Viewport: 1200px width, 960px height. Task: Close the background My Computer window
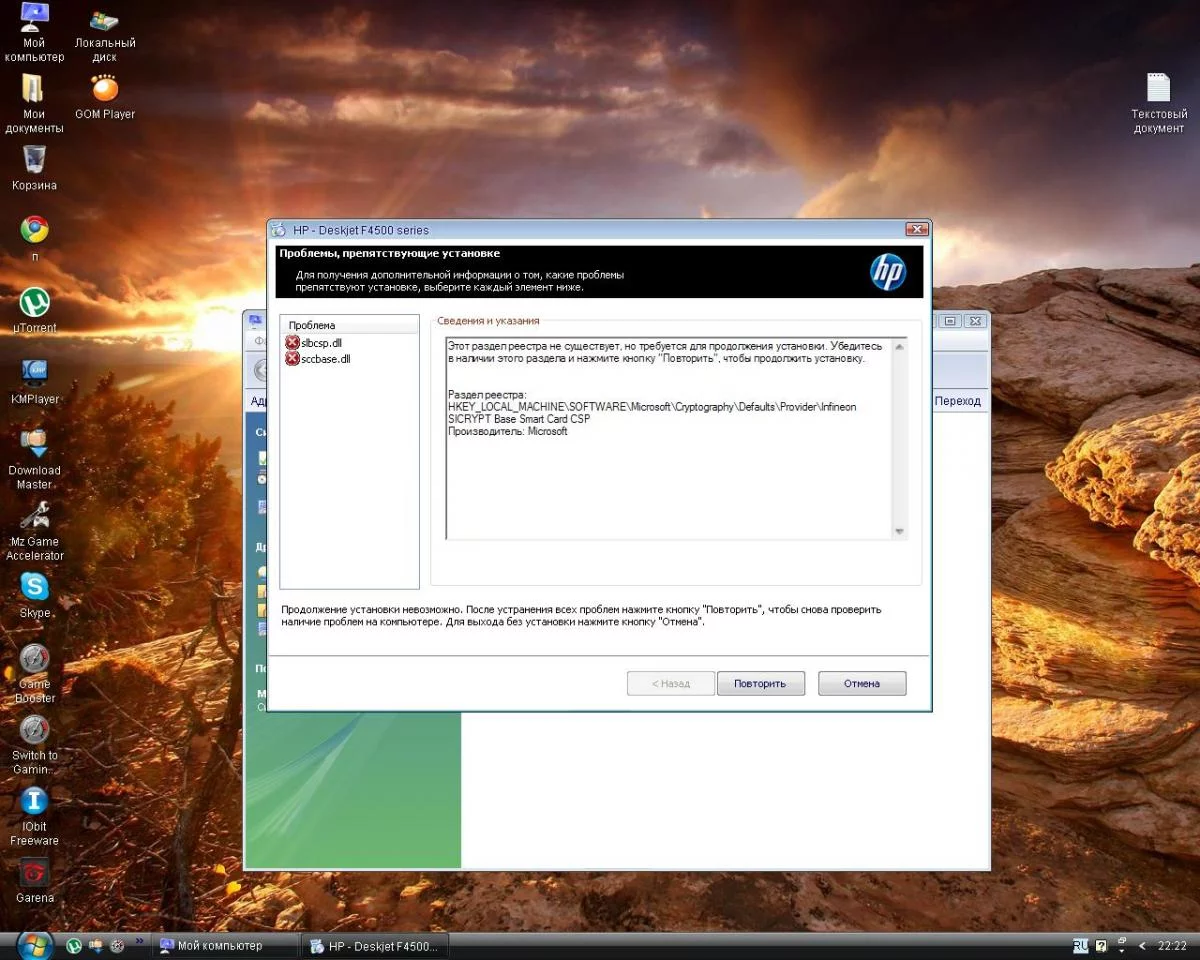click(x=975, y=321)
